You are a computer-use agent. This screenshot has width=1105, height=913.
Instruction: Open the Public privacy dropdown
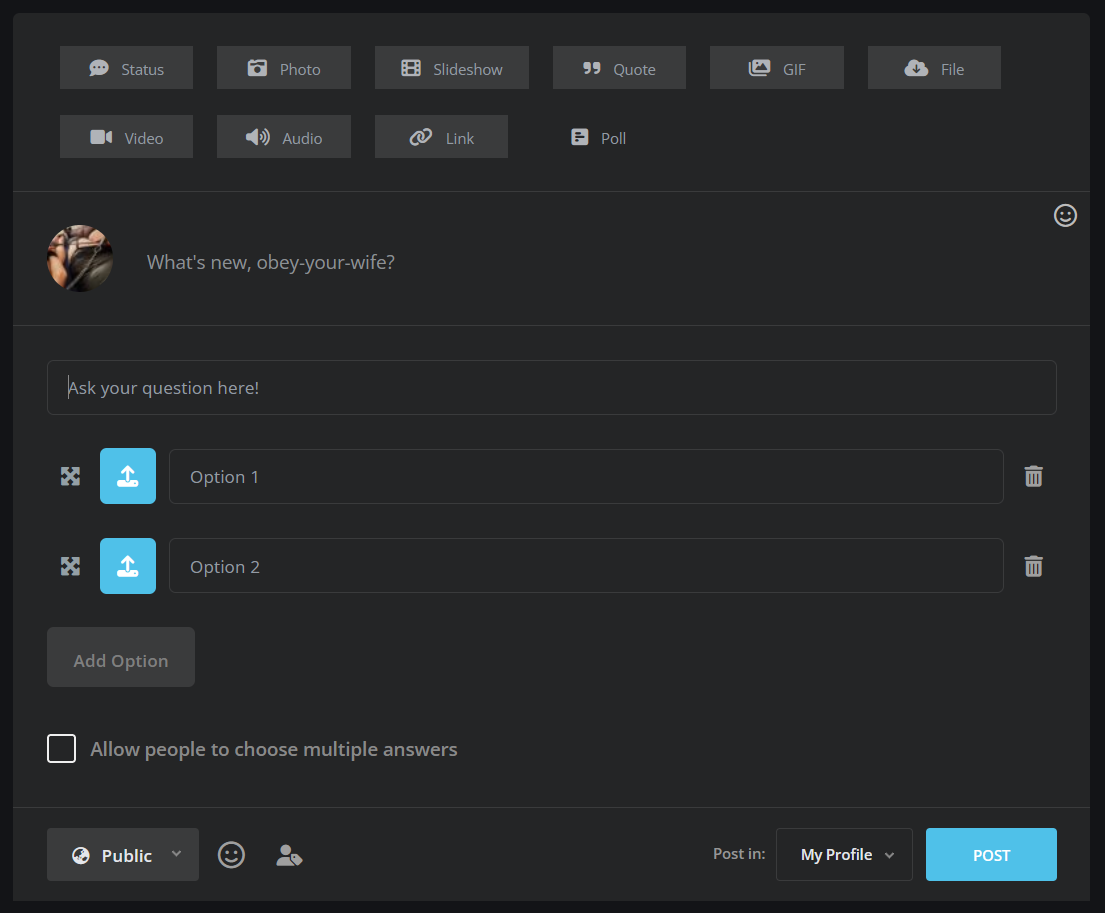point(123,855)
